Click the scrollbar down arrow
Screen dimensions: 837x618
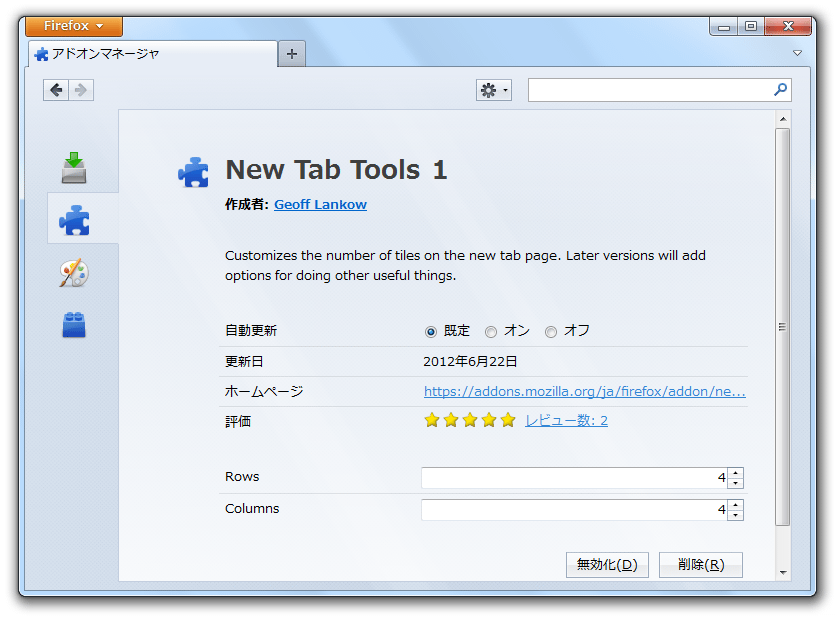coord(783,573)
